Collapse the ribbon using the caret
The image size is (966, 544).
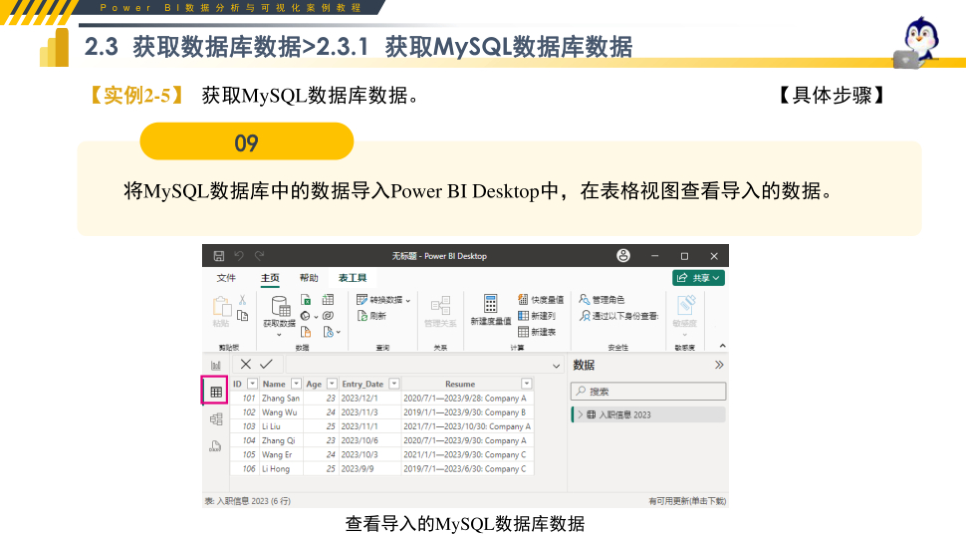click(x=722, y=346)
